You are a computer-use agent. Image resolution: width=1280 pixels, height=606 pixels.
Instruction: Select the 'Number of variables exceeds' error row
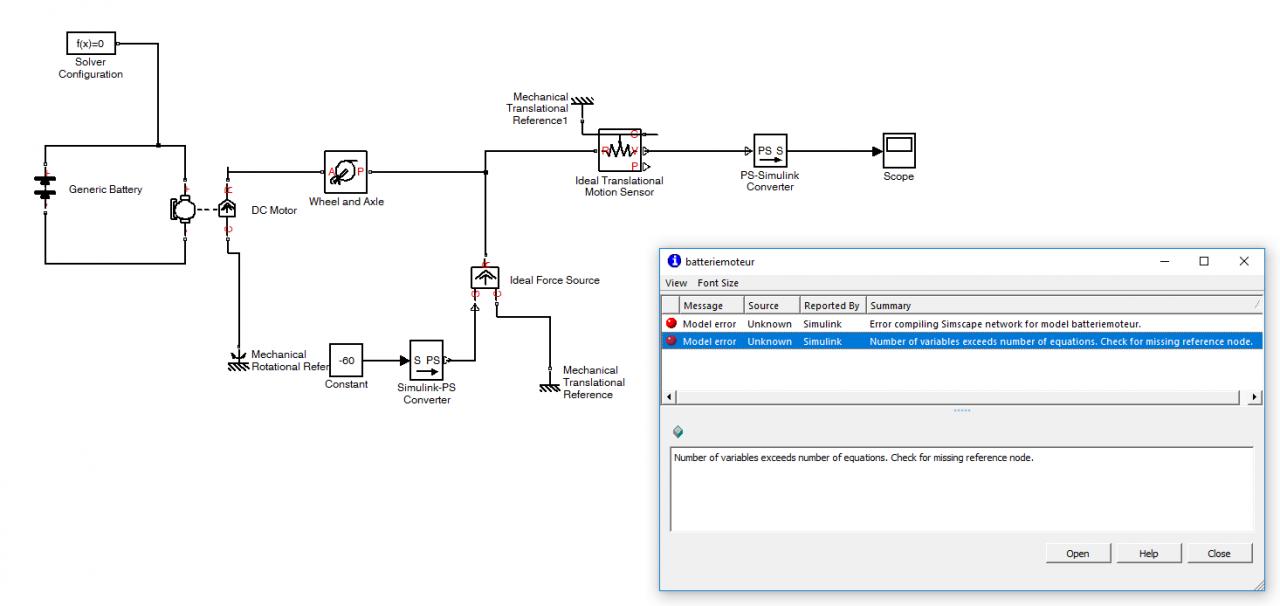coord(963,341)
